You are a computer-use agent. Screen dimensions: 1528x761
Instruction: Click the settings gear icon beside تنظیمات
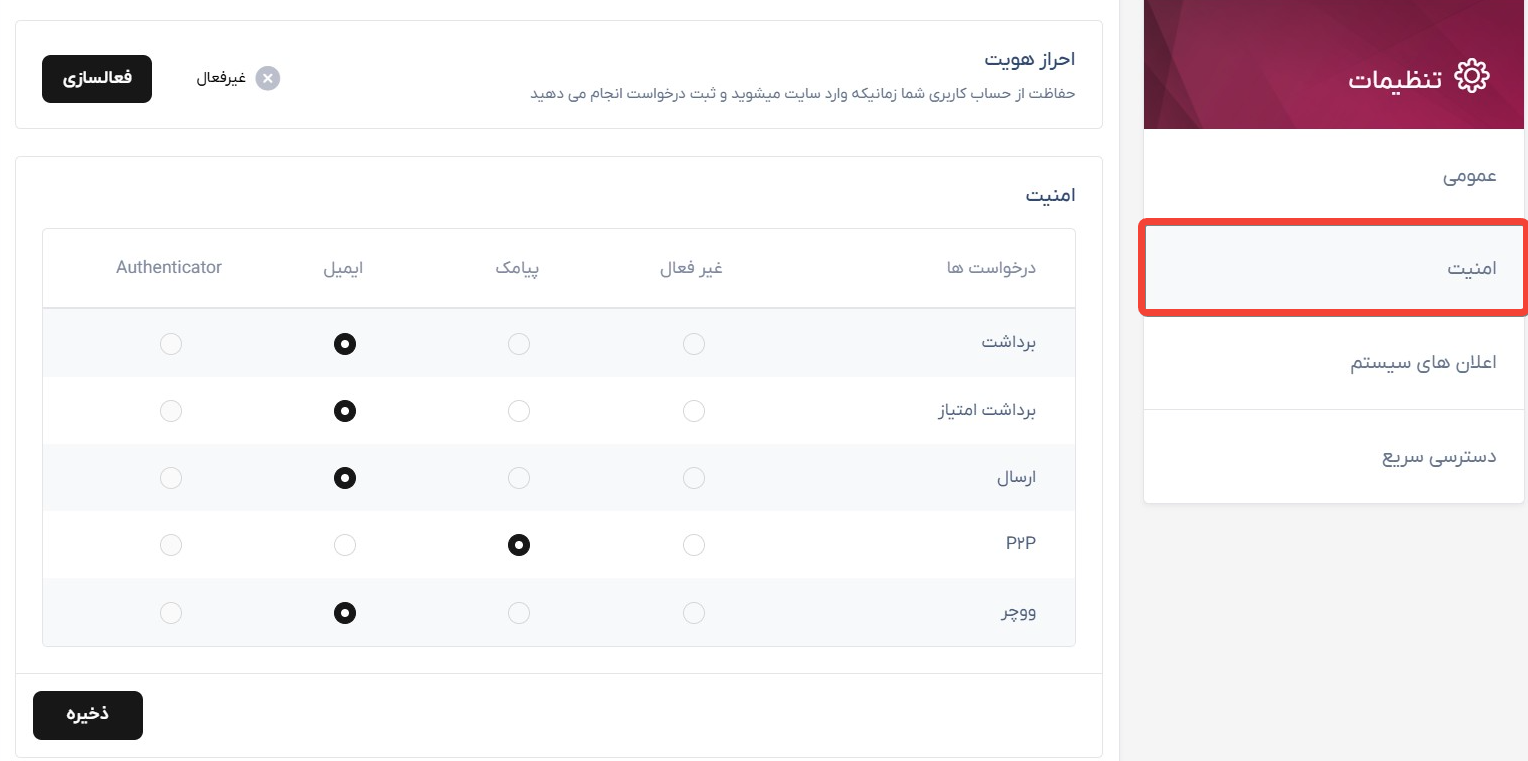[1472, 78]
